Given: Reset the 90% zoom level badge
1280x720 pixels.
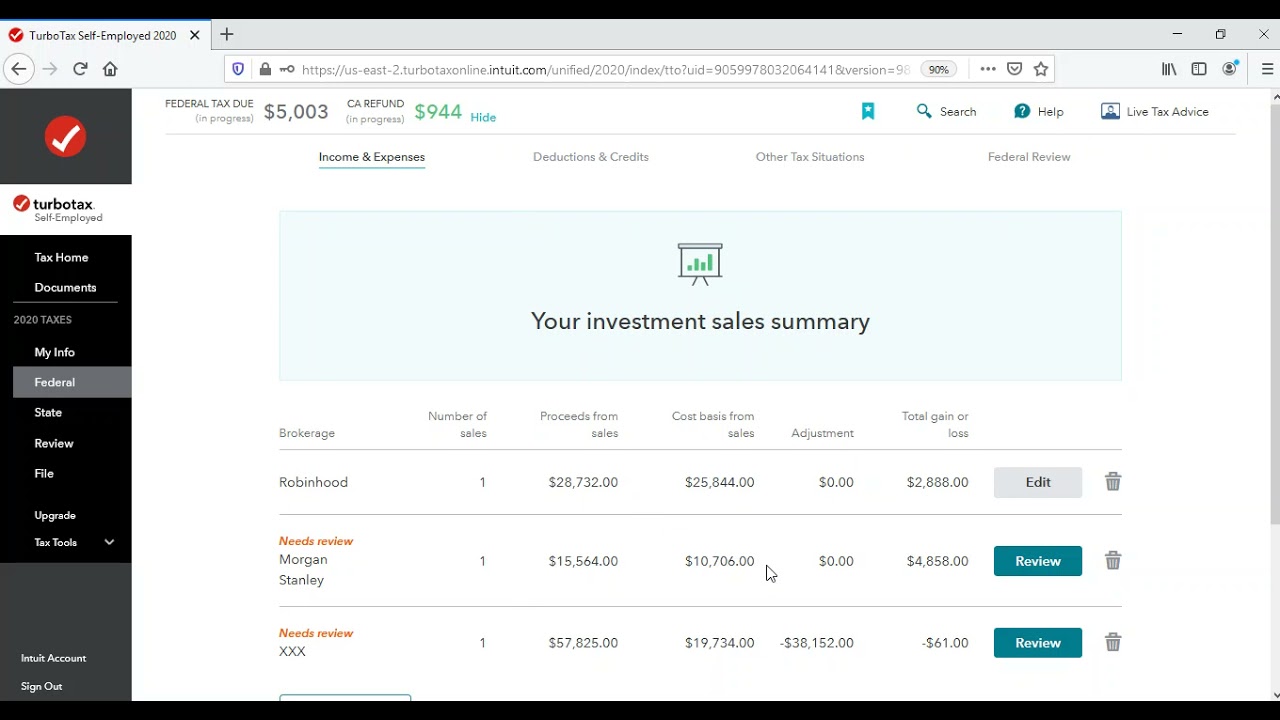Looking at the screenshot, I should (x=938, y=70).
